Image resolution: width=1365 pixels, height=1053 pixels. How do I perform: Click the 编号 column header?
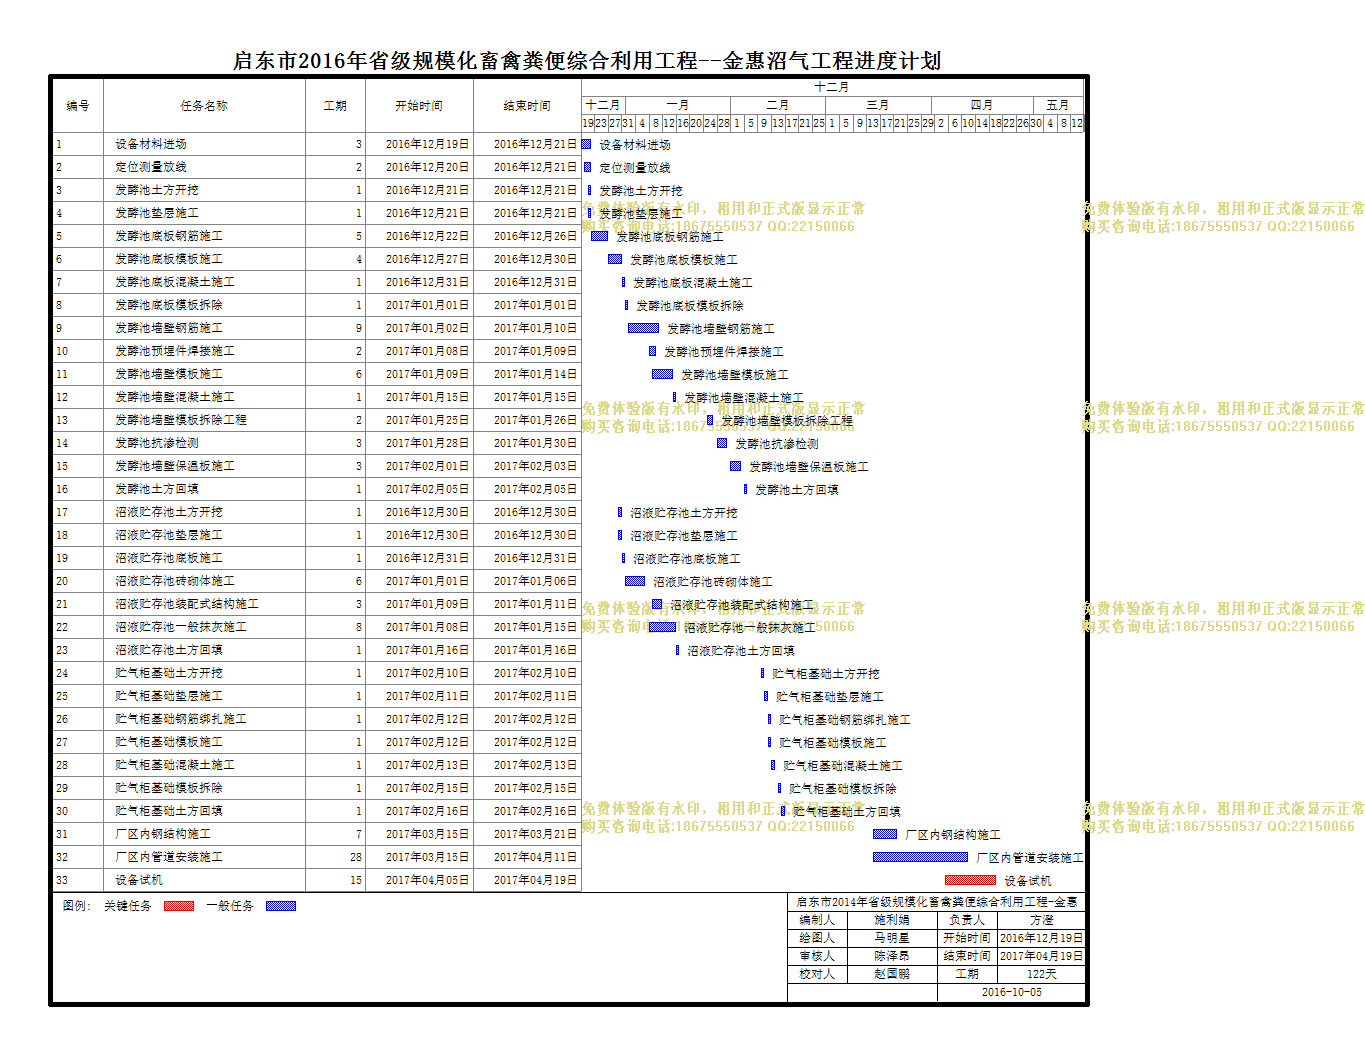78,106
